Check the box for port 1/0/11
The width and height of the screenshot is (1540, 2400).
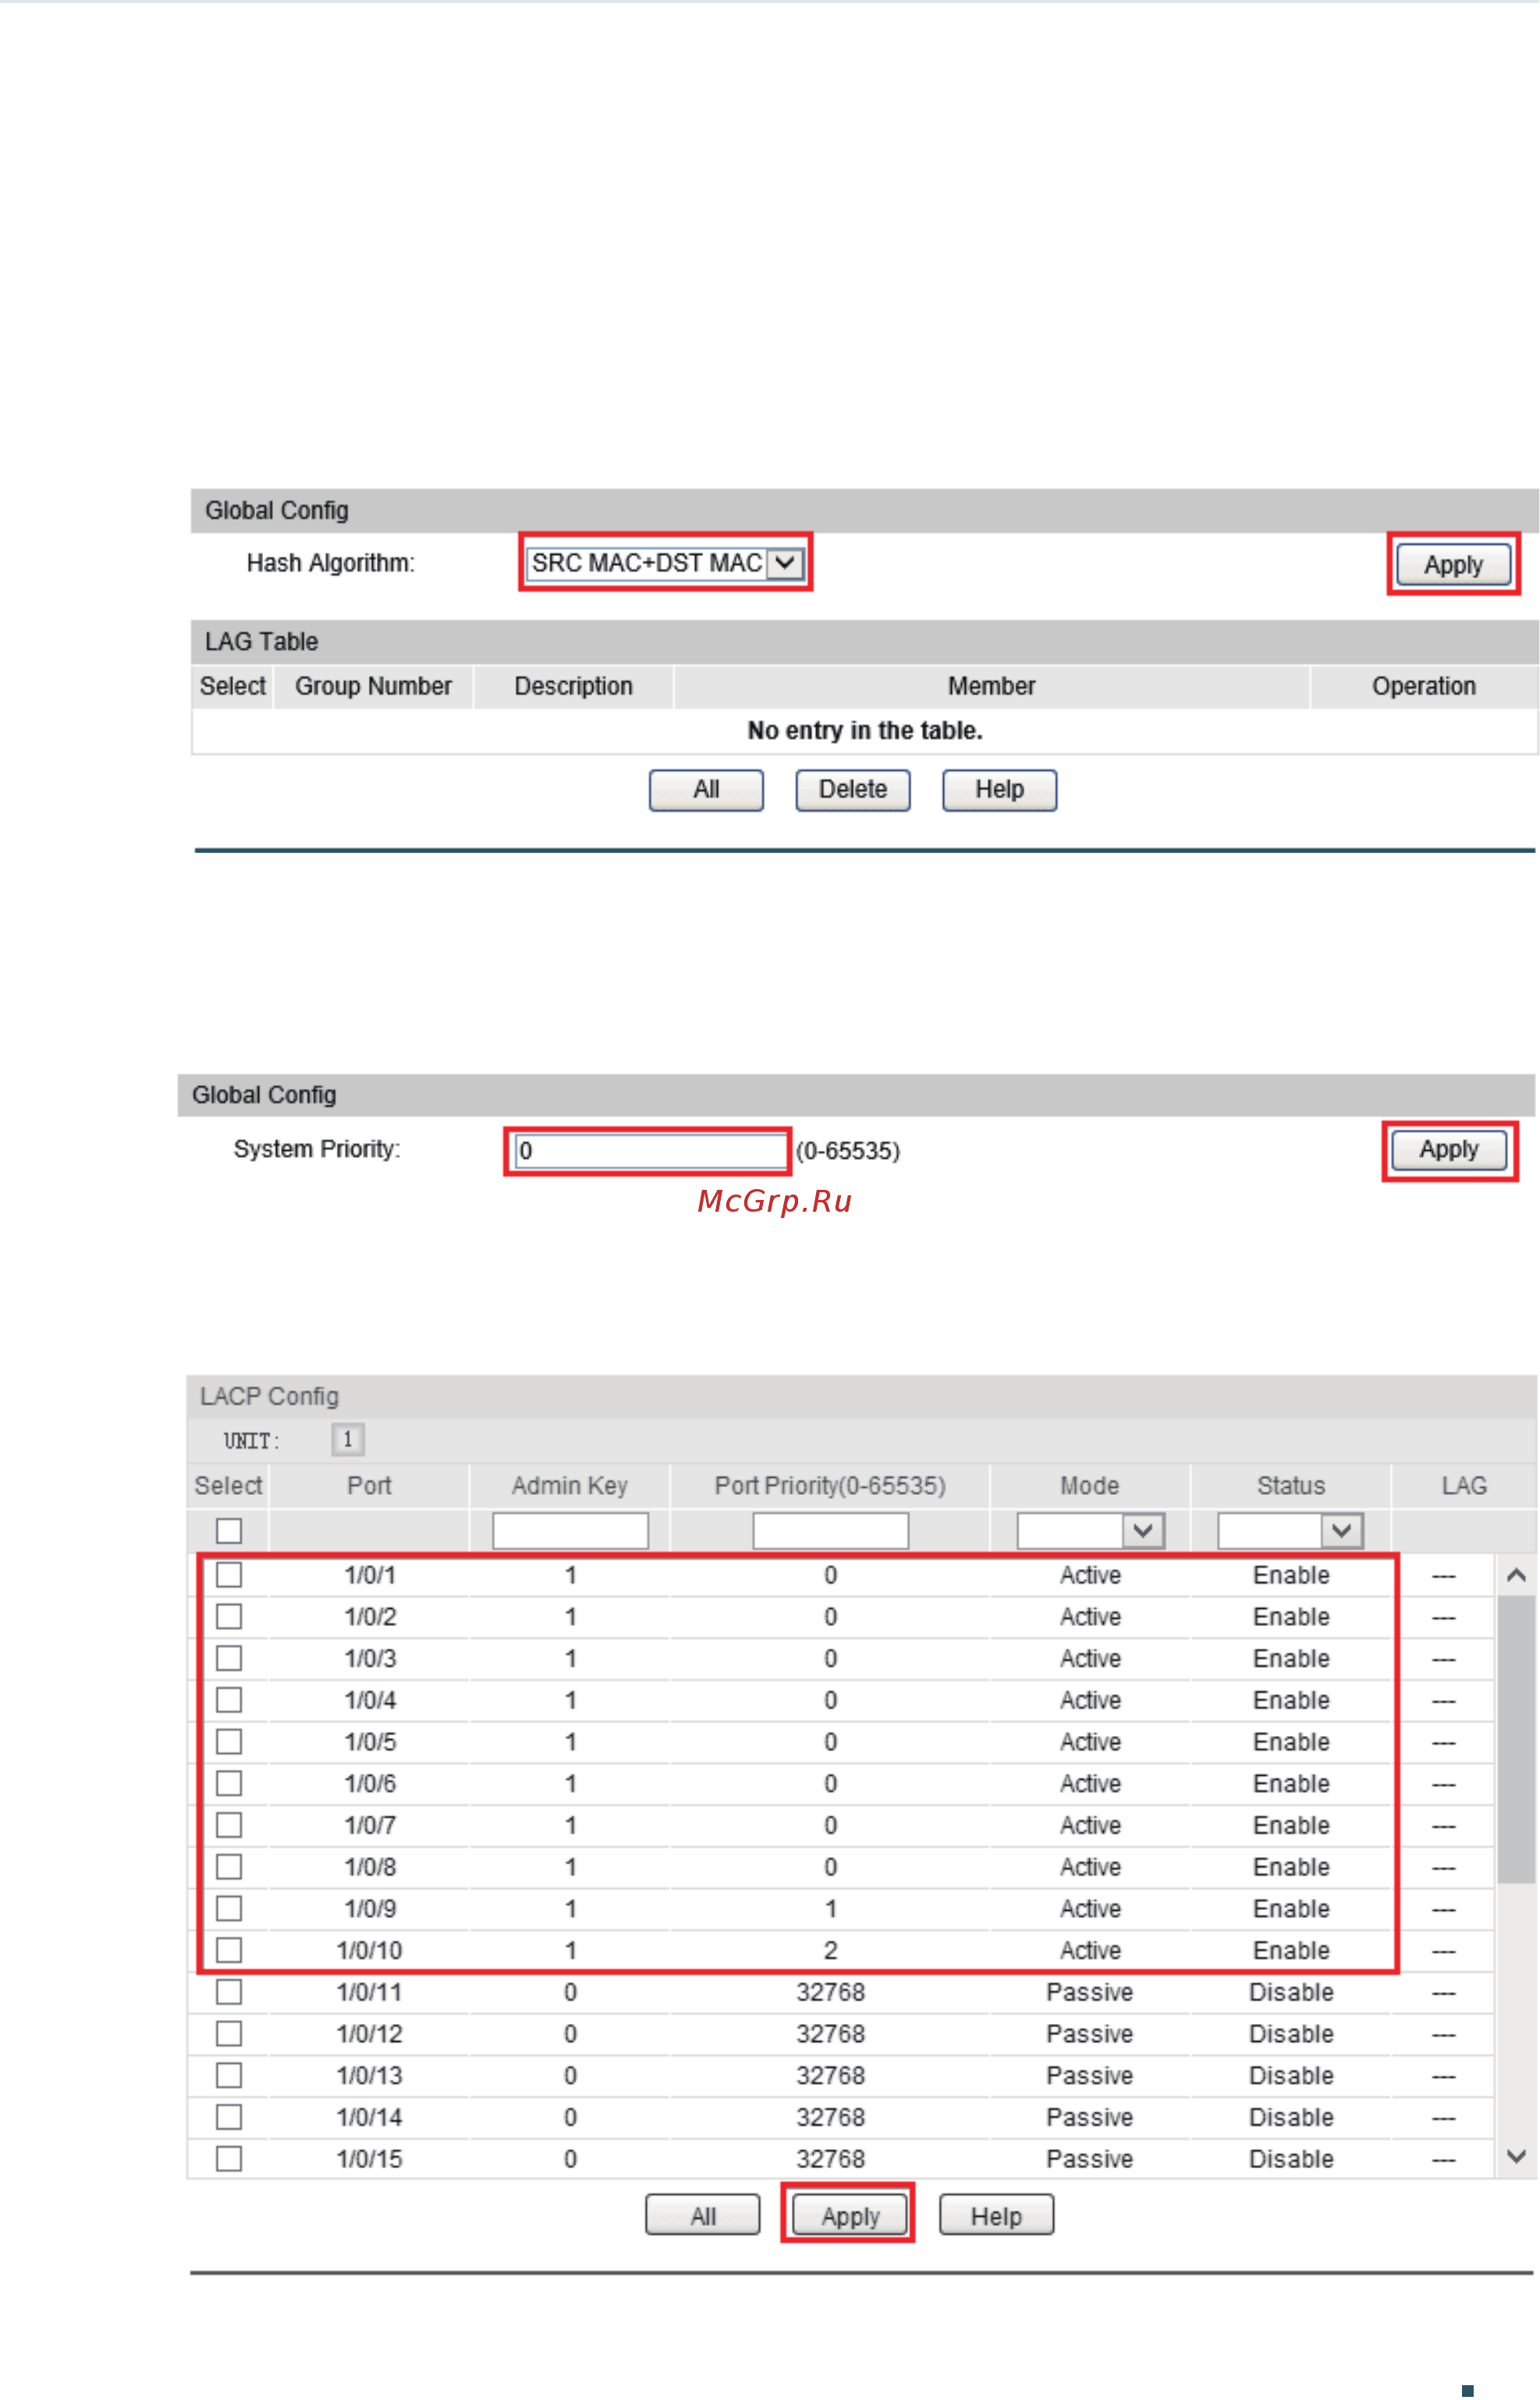(x=229, y=1992)
